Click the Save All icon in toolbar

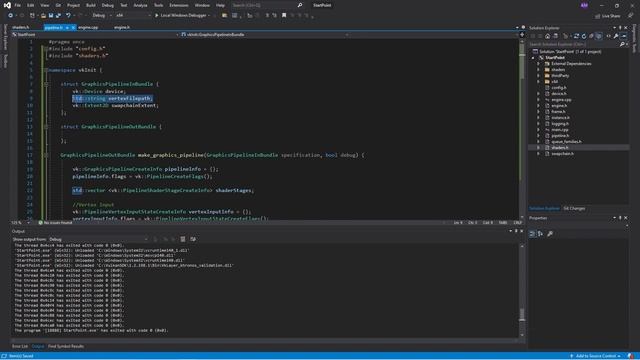point(58,16)
